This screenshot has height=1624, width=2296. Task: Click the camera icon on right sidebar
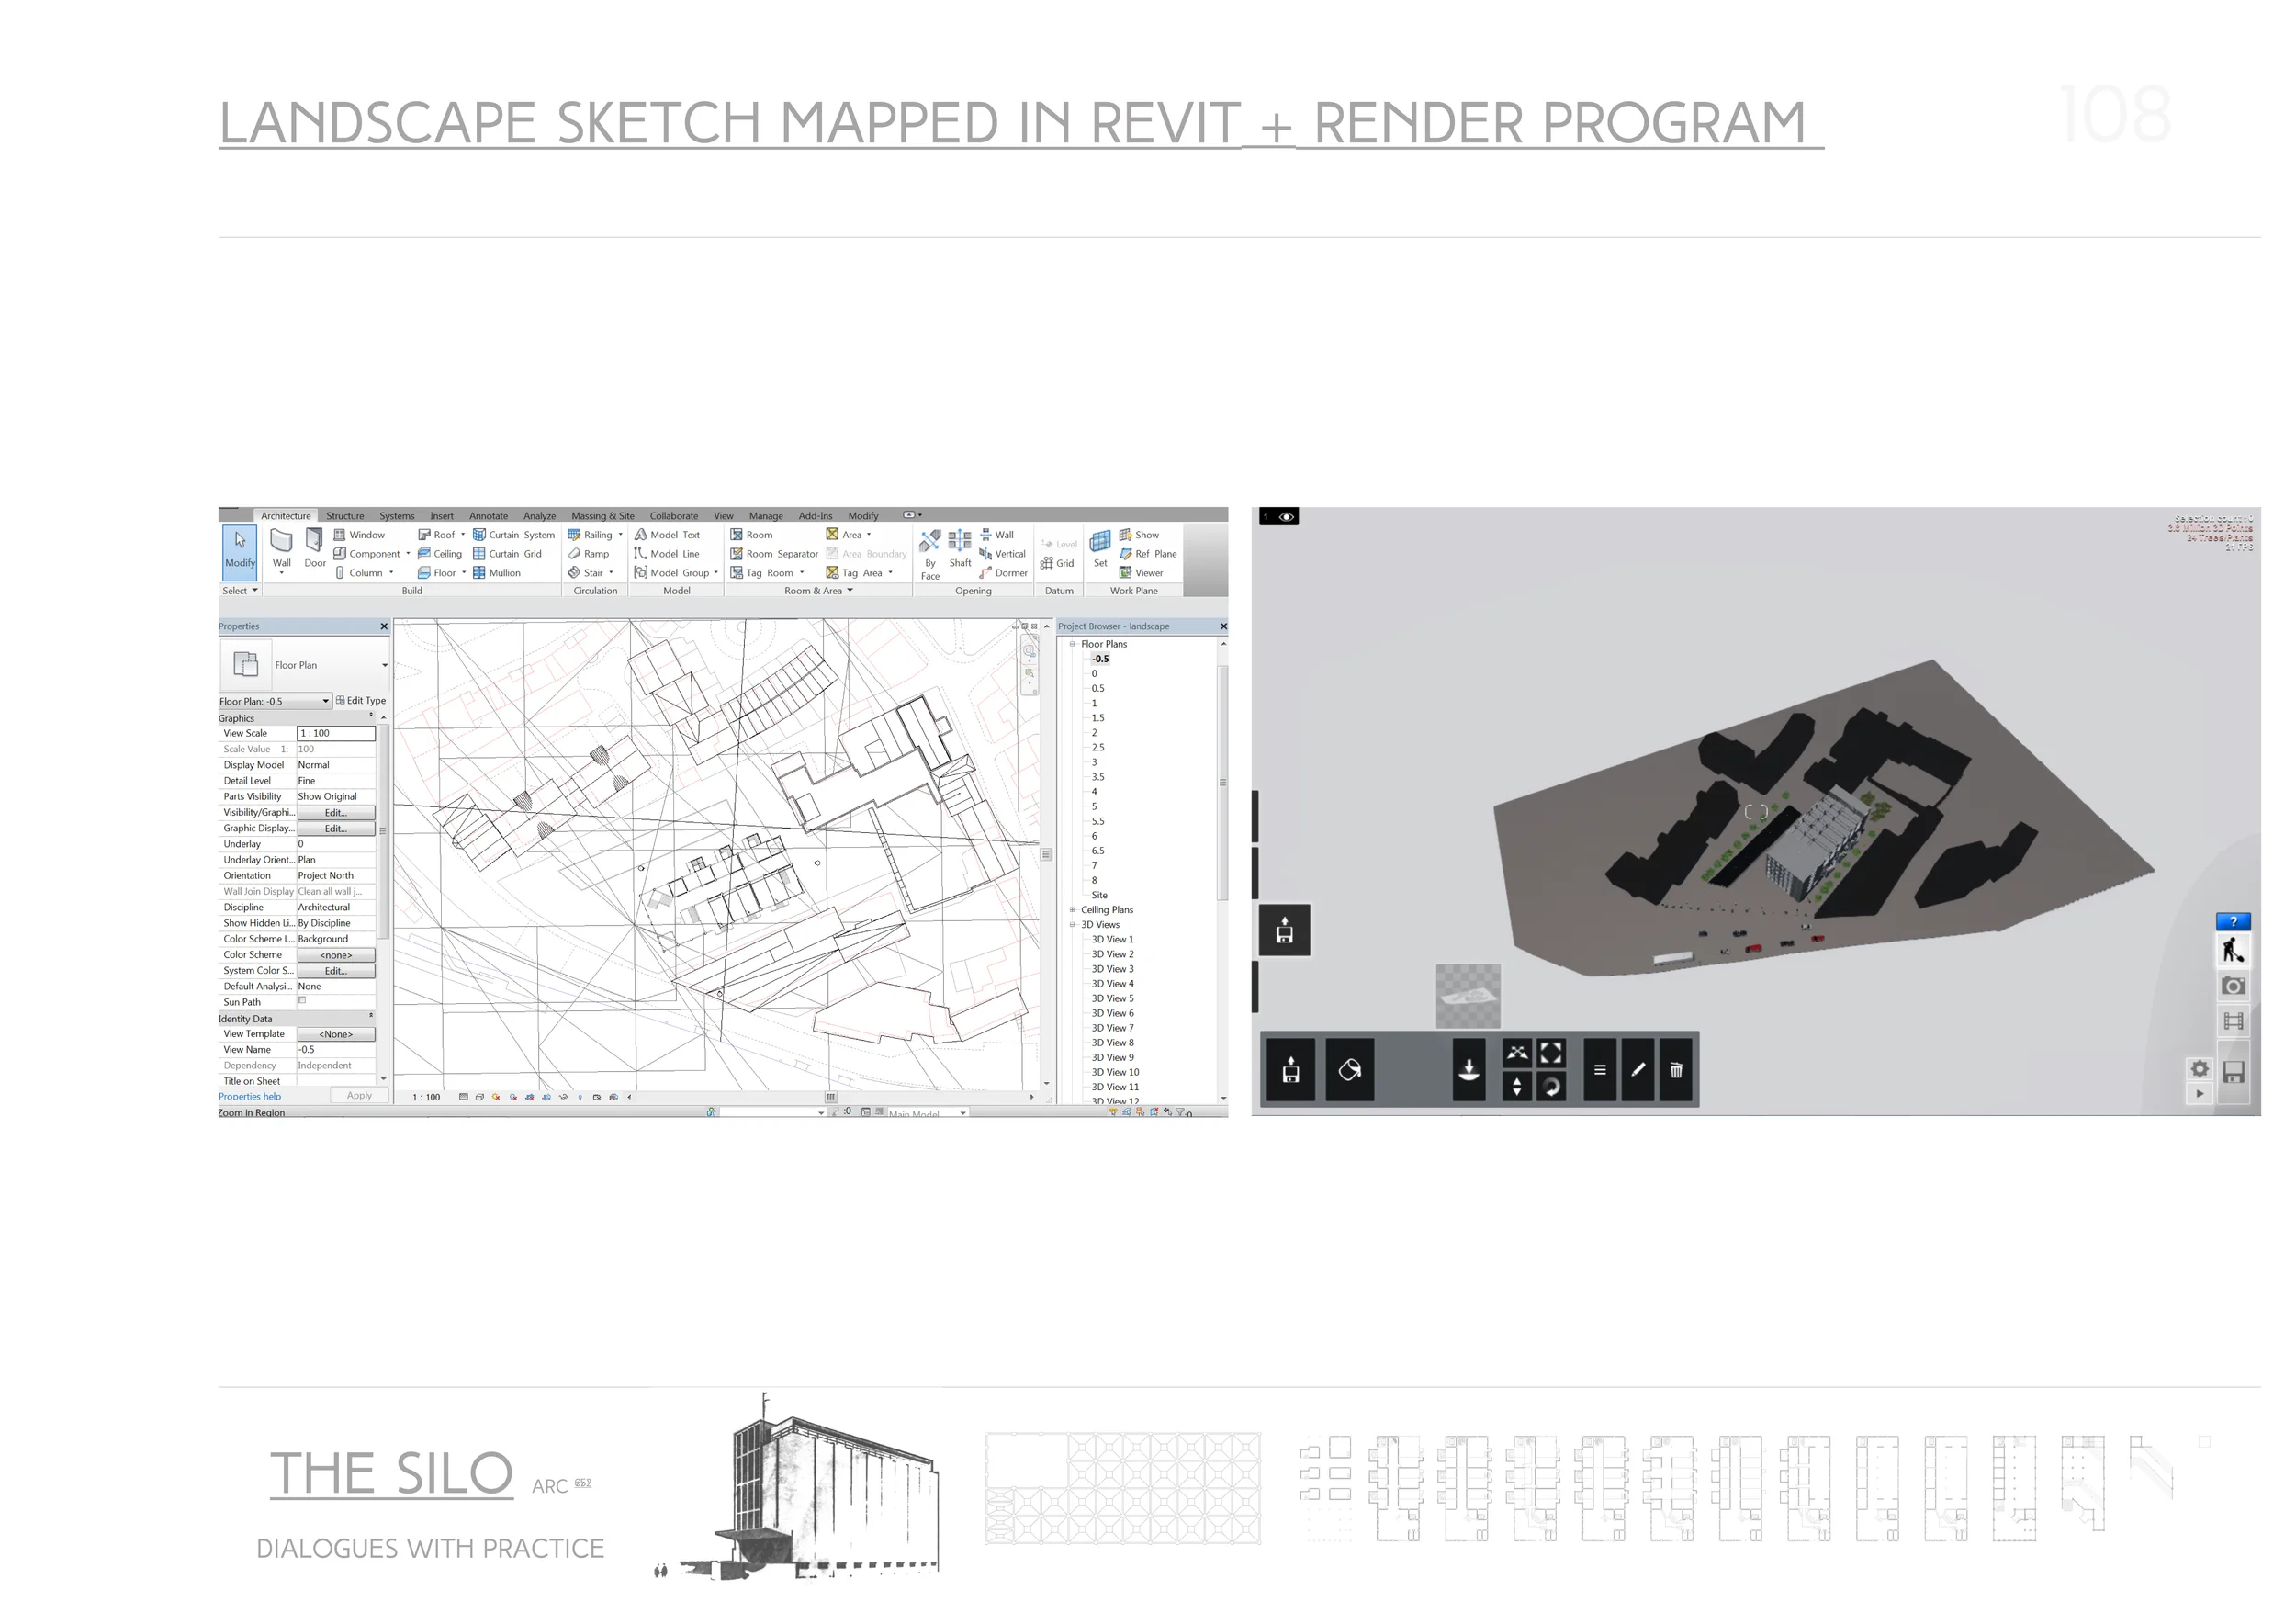click(x=2233, y=986)
